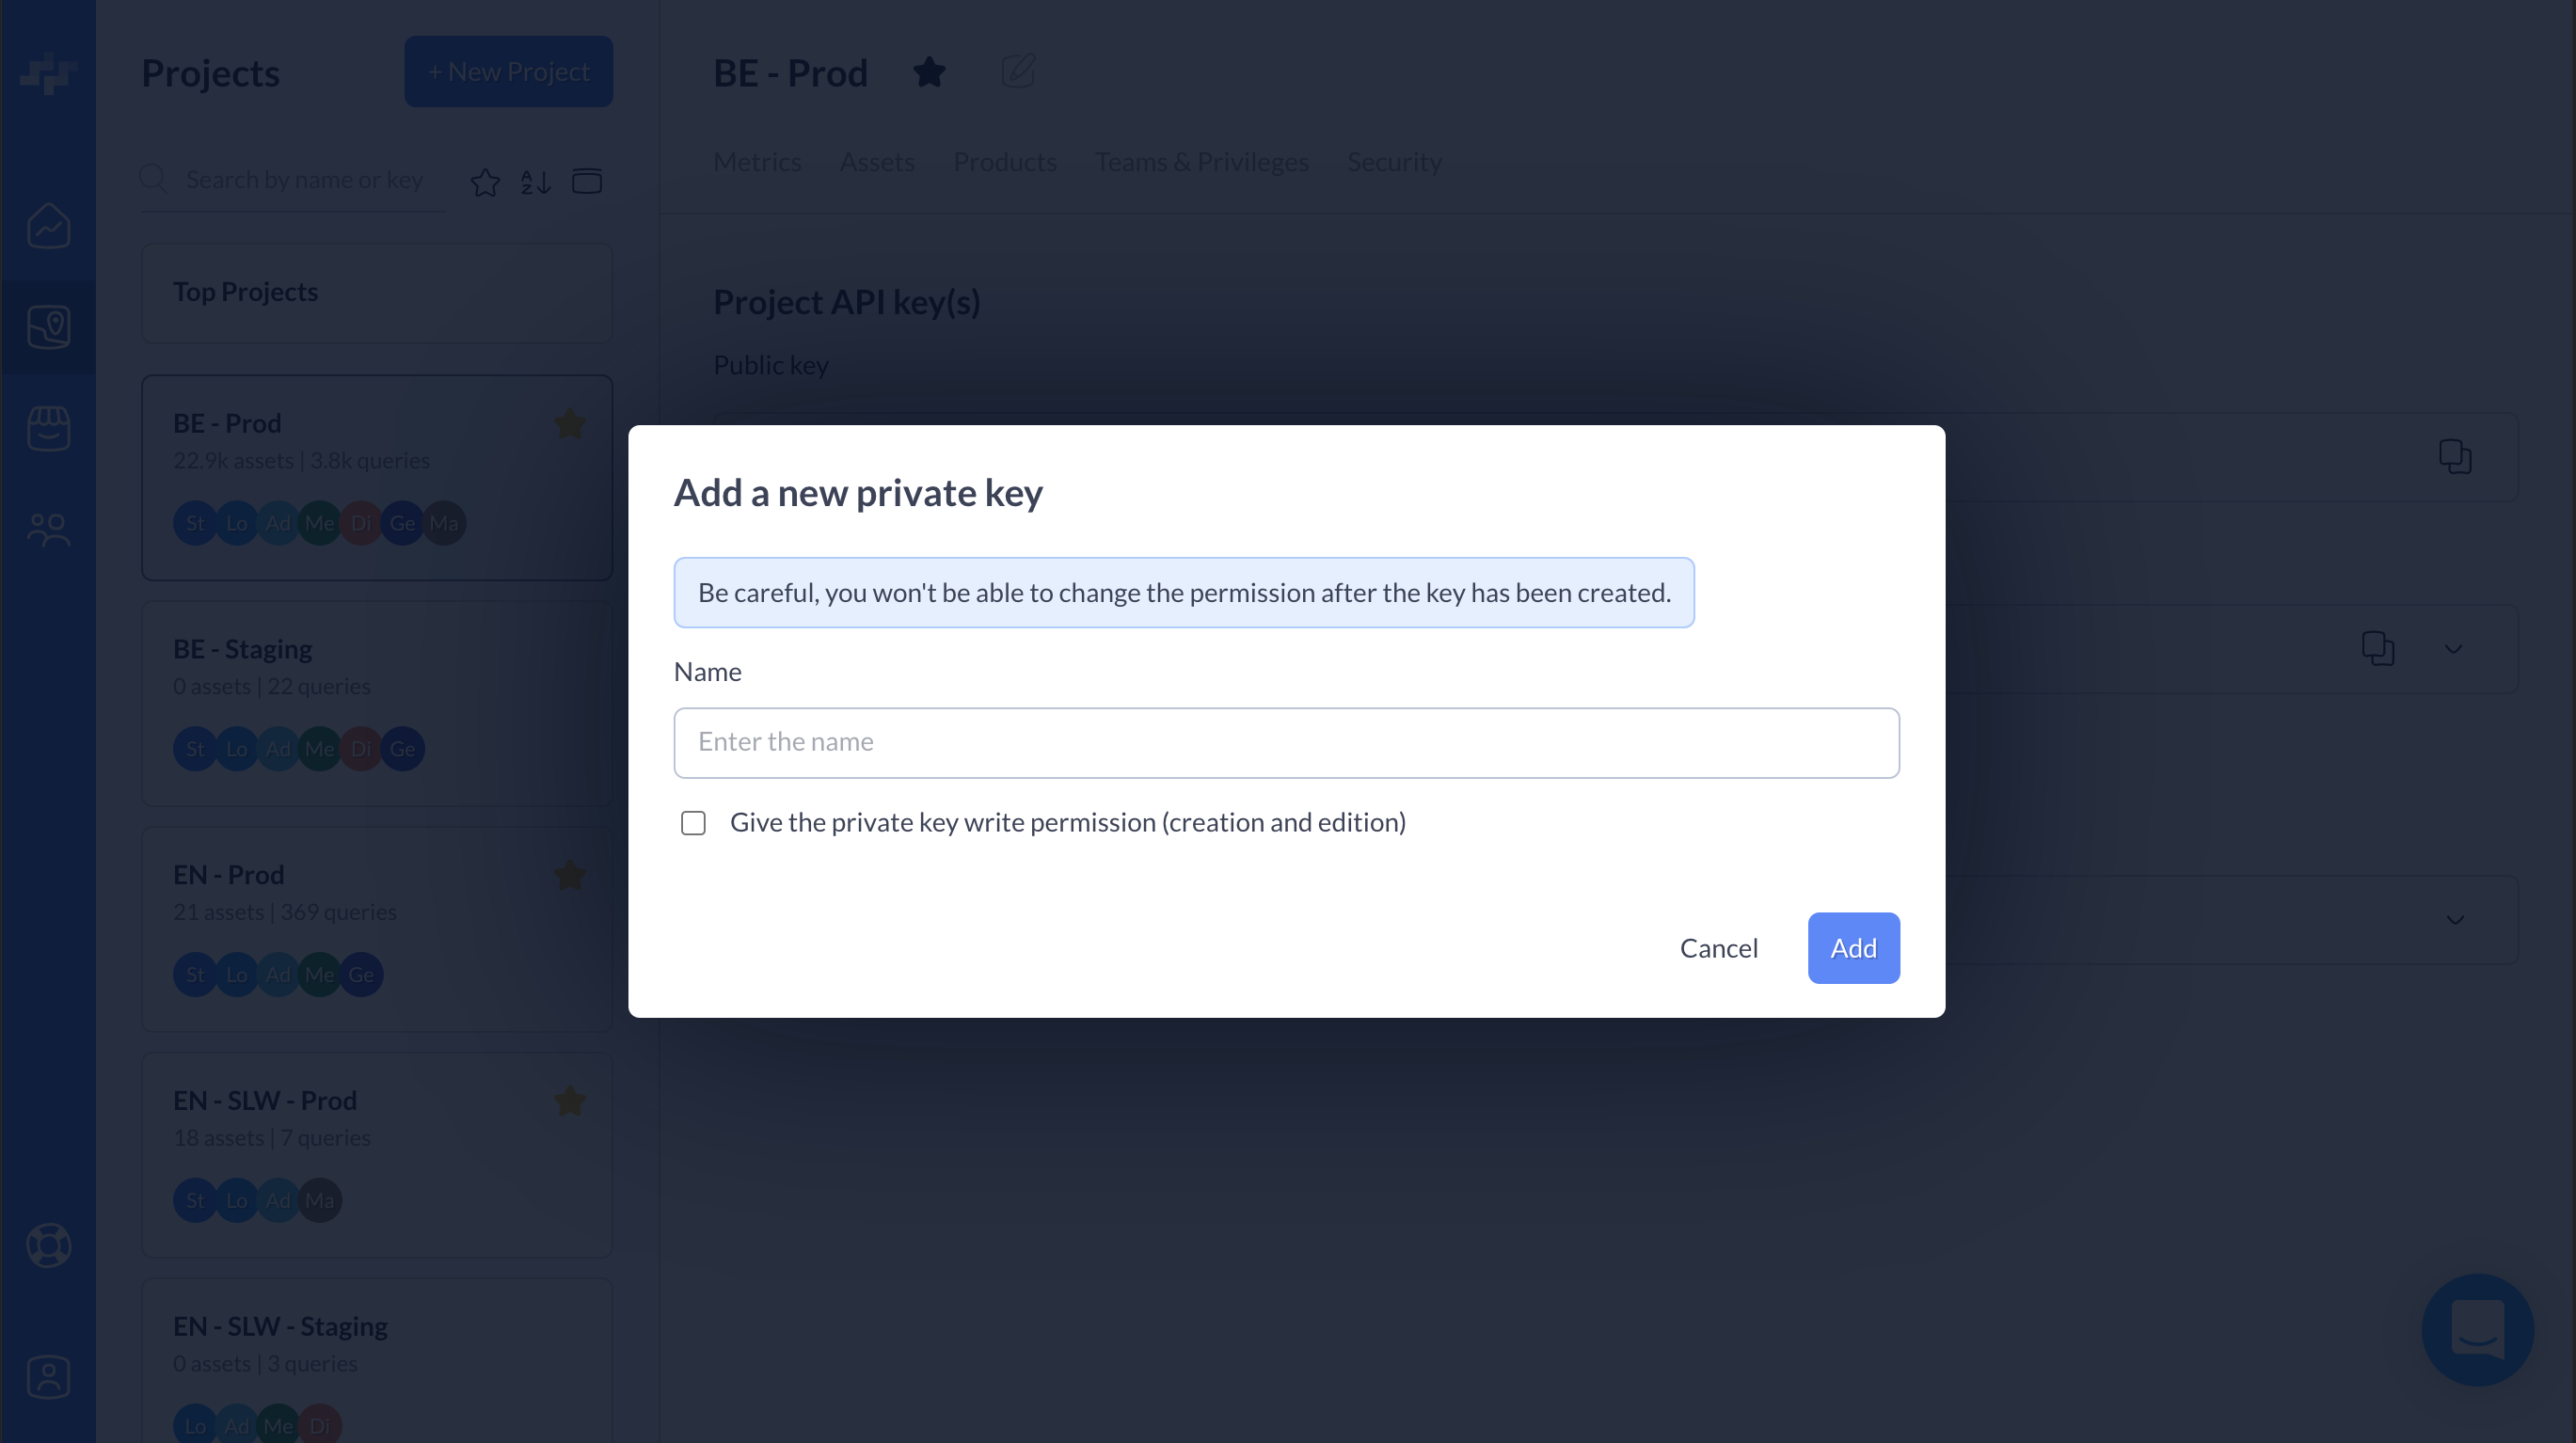
Task: Open the analytics chart sidebar icon
Action: [x=48, y=226]
